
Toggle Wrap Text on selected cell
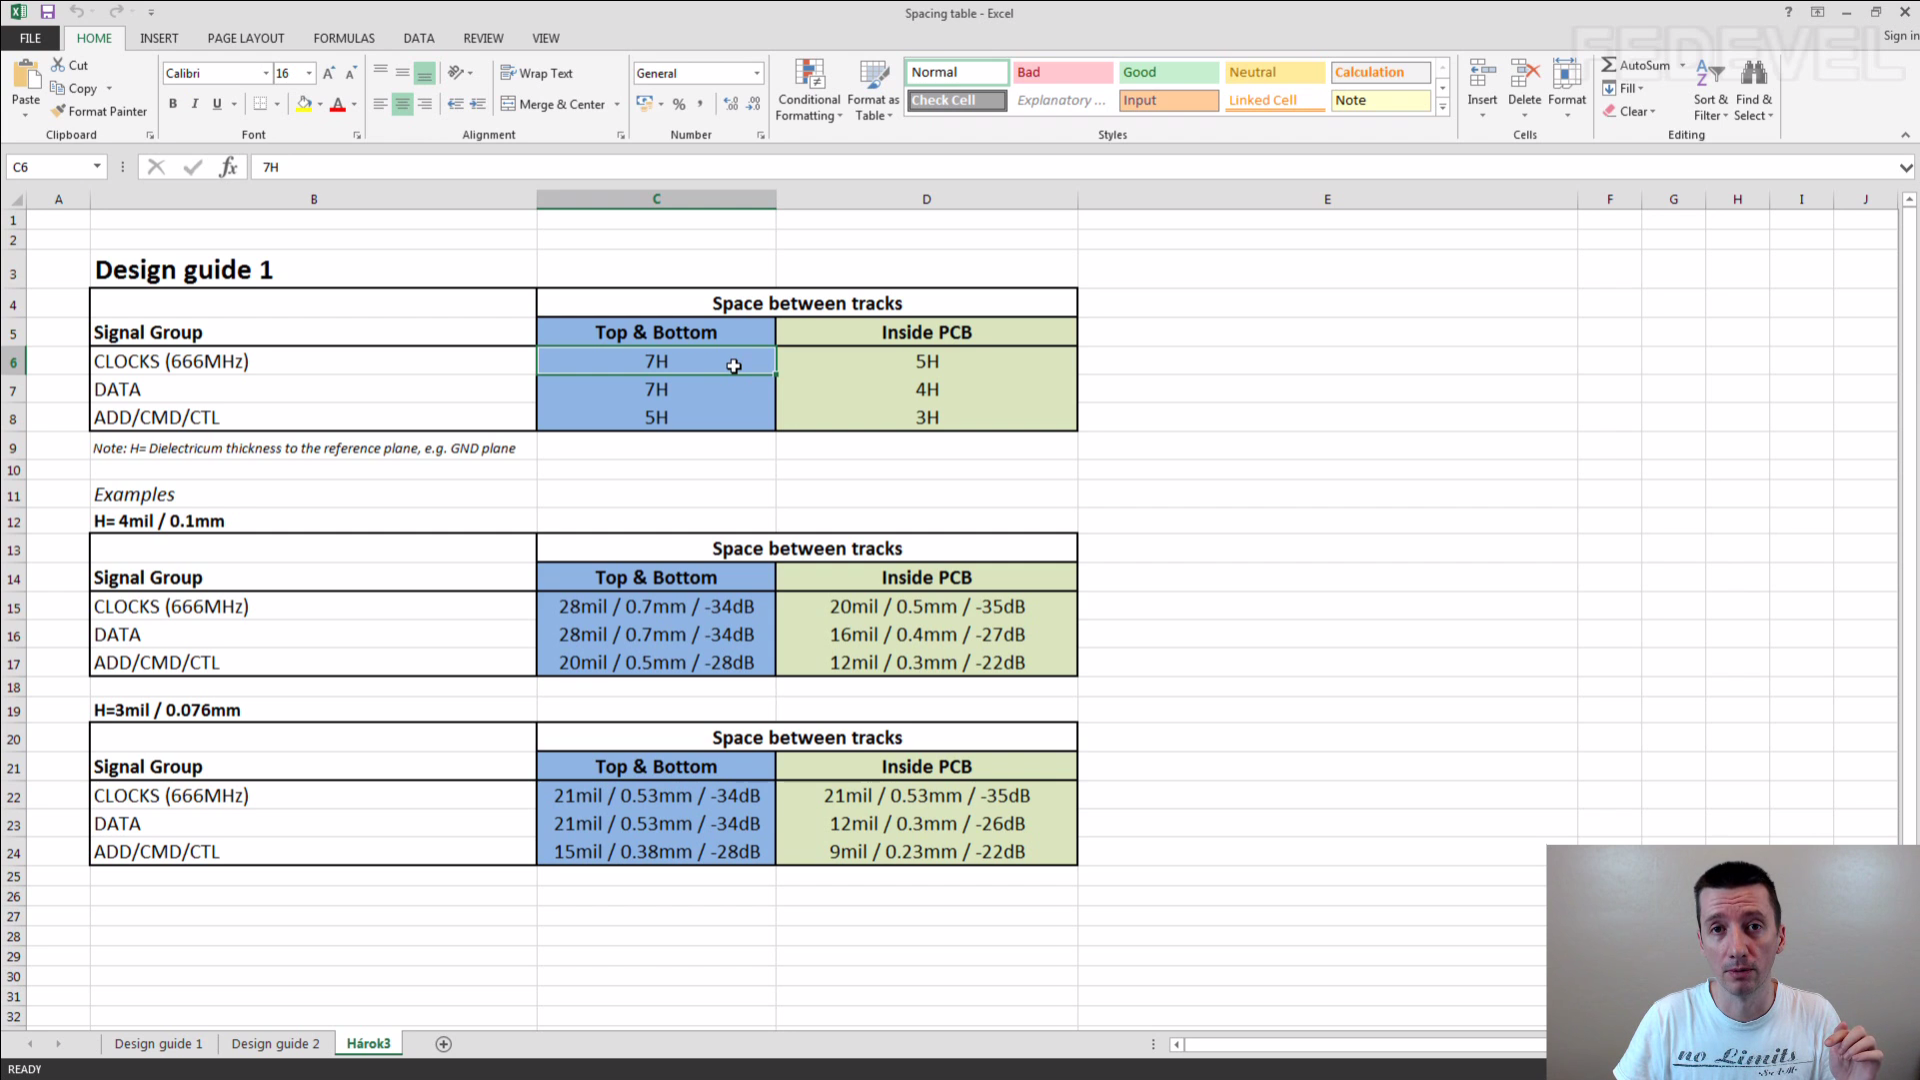(536, 73)
